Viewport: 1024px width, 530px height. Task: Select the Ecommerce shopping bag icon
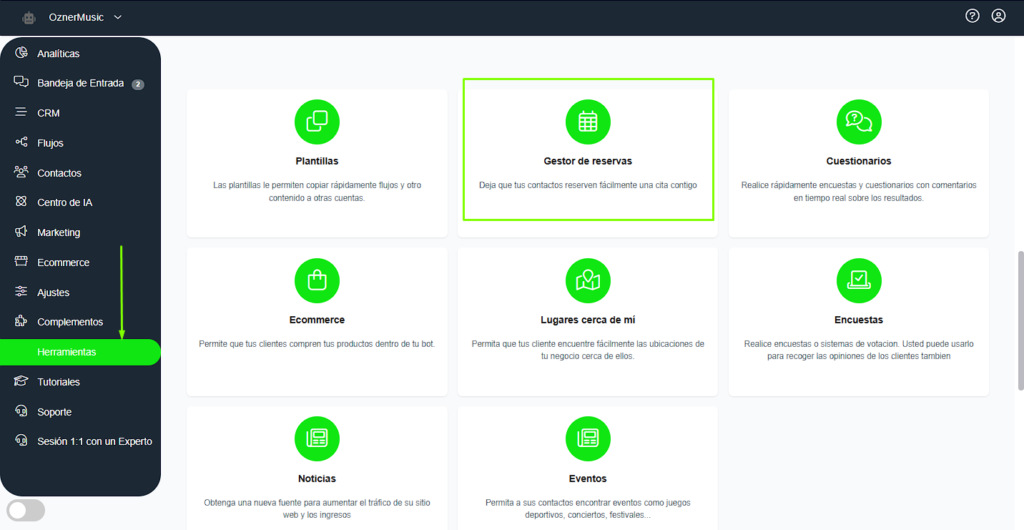[317, 280]
